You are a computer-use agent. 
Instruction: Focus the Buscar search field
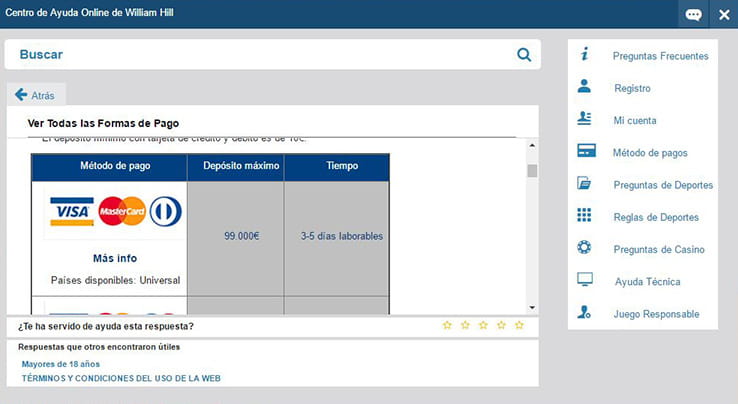click(x=273, y=55)
